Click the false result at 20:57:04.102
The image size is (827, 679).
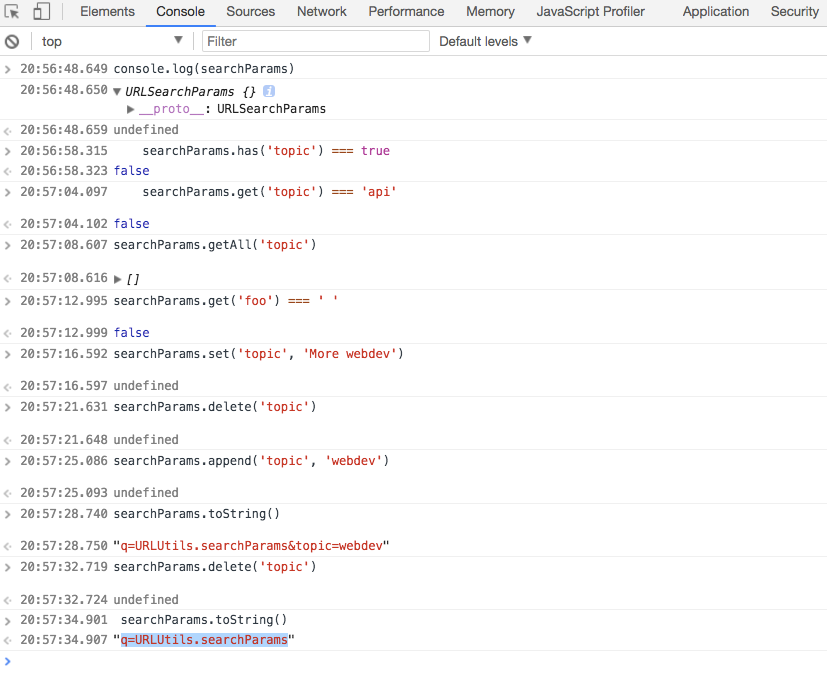click(x=131, y=224)
